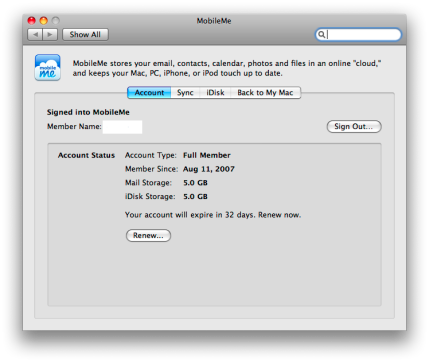Click the 'Account Status' label
Image resolution: width=429 pixels, height=362 pixels.
(86, 155)
